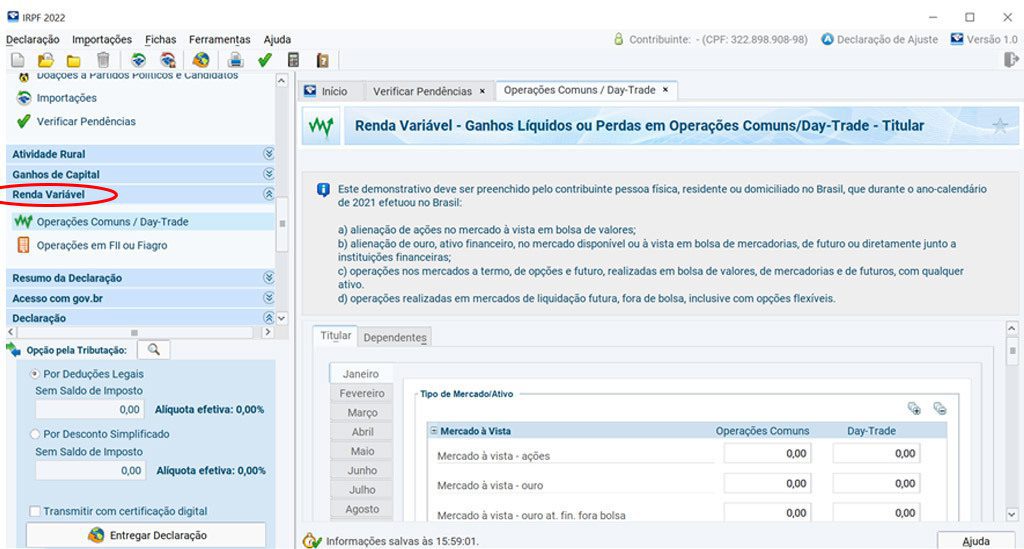Select the Titular tab
1024x549 pixels.
click(336, 336)
